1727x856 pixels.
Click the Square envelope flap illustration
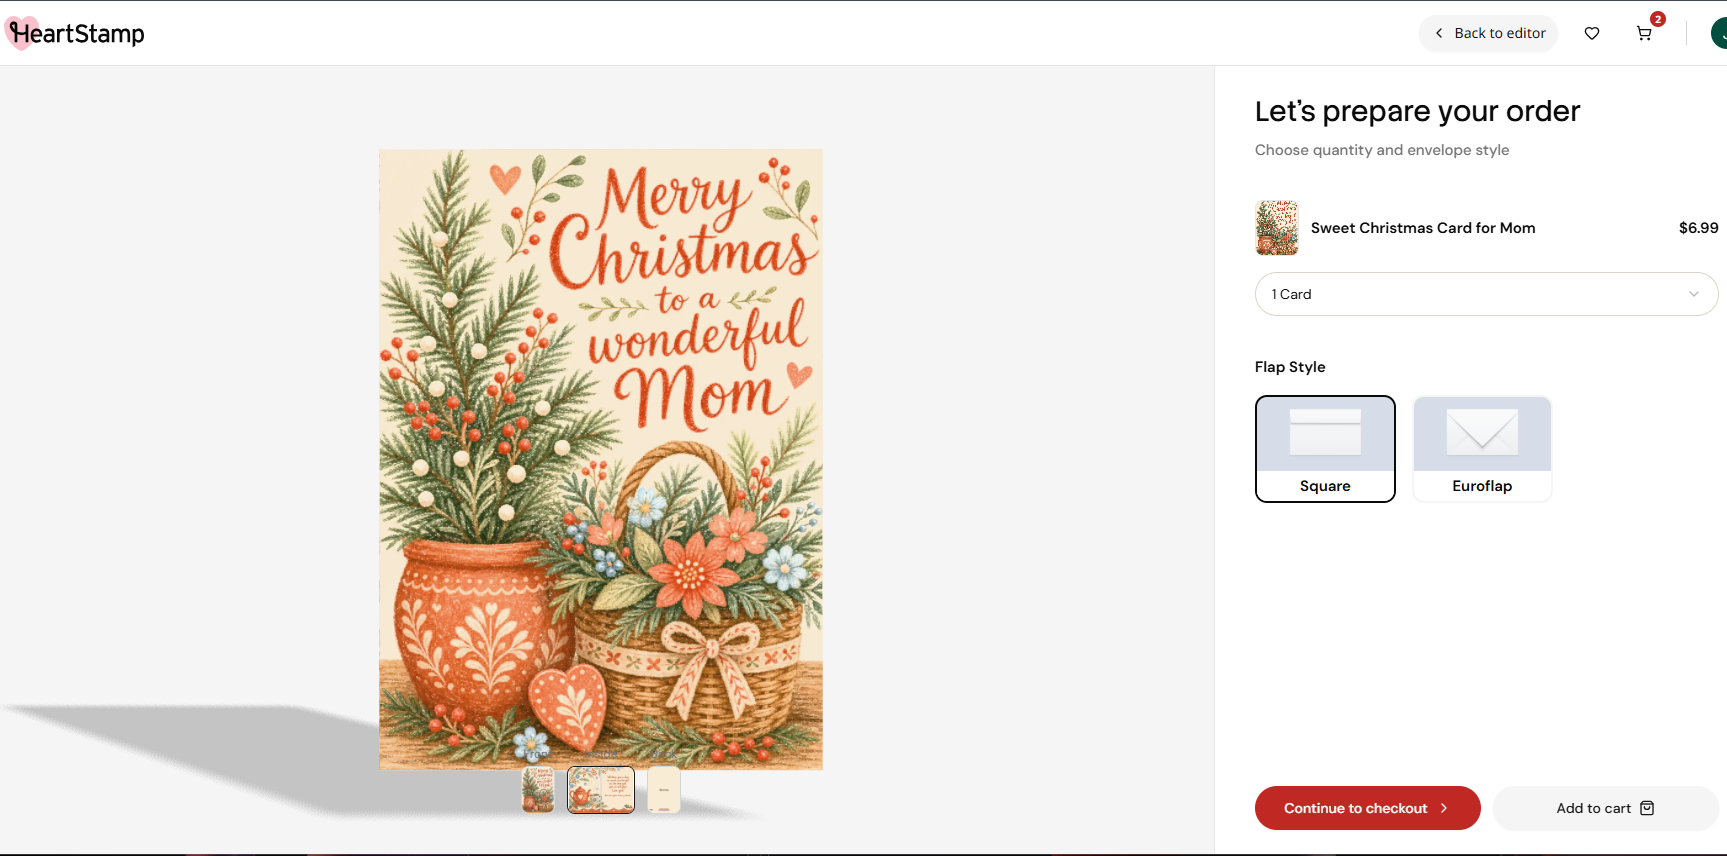tap(1325, 433)
